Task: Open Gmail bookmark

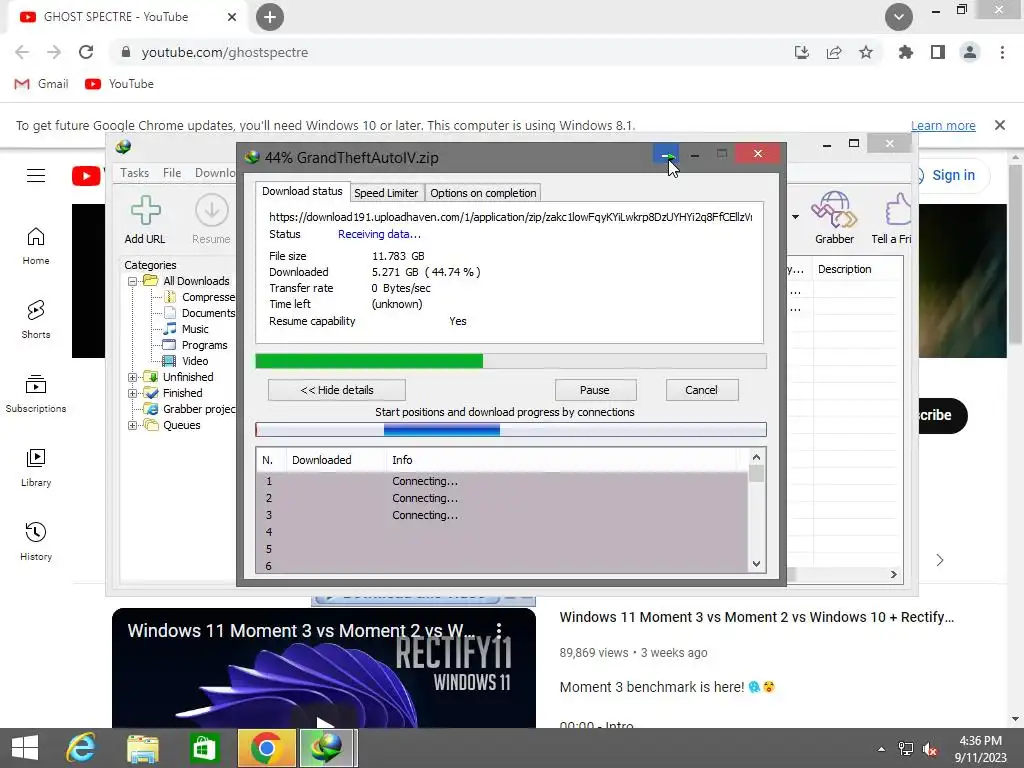Action: [x=41, y=84]
